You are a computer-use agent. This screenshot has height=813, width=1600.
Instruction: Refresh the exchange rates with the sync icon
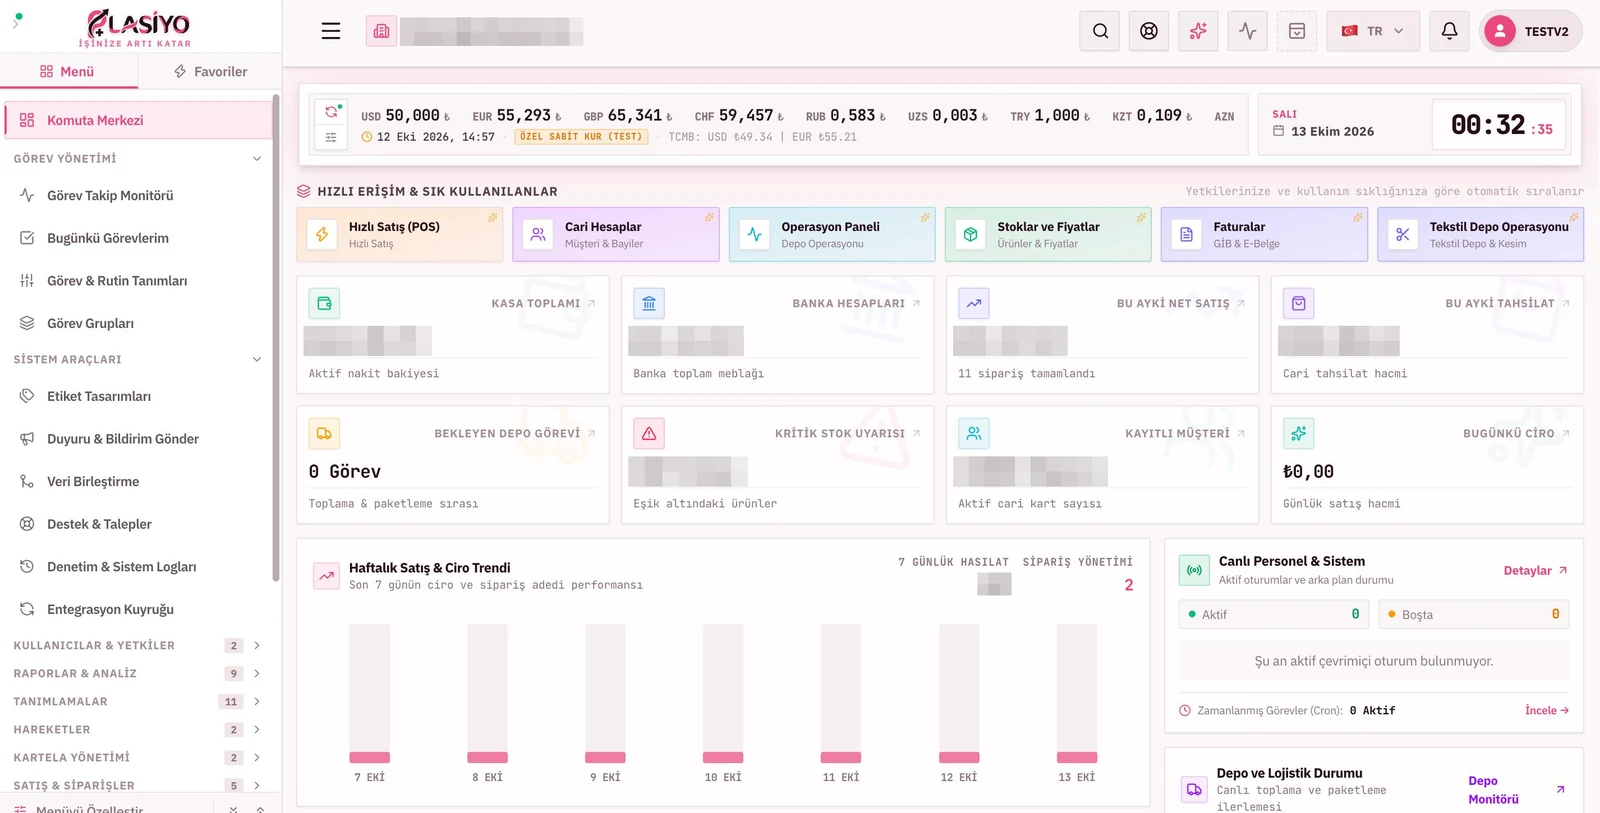pos(331,112)
